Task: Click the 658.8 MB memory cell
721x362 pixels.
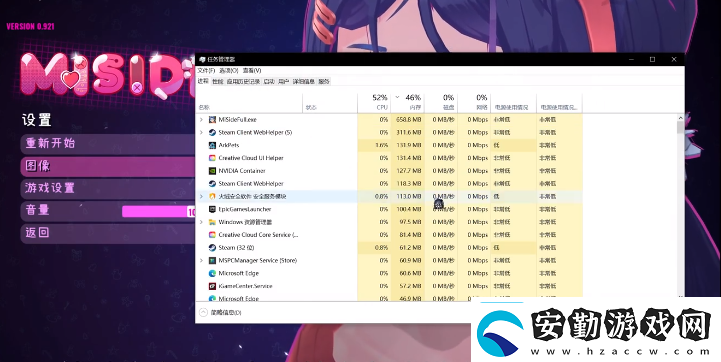Action: click(408, 120)
